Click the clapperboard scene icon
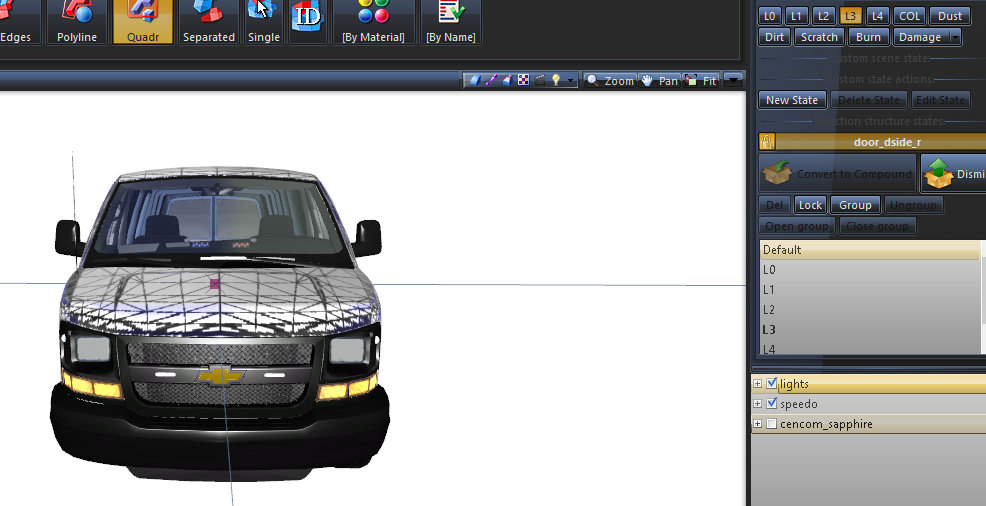Image resolution: width=986 pixels, height=506 pixels. coord(540,80)
